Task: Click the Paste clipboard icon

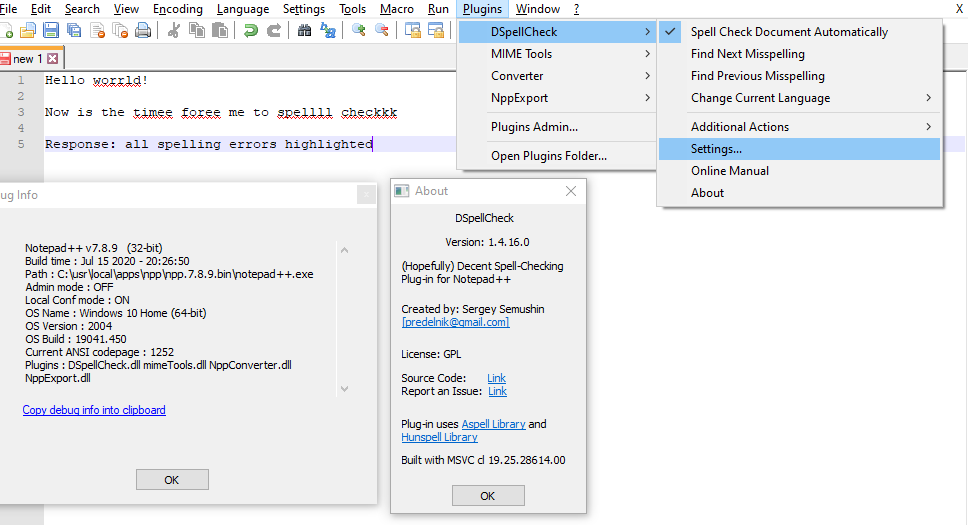Action: (220, 30)
